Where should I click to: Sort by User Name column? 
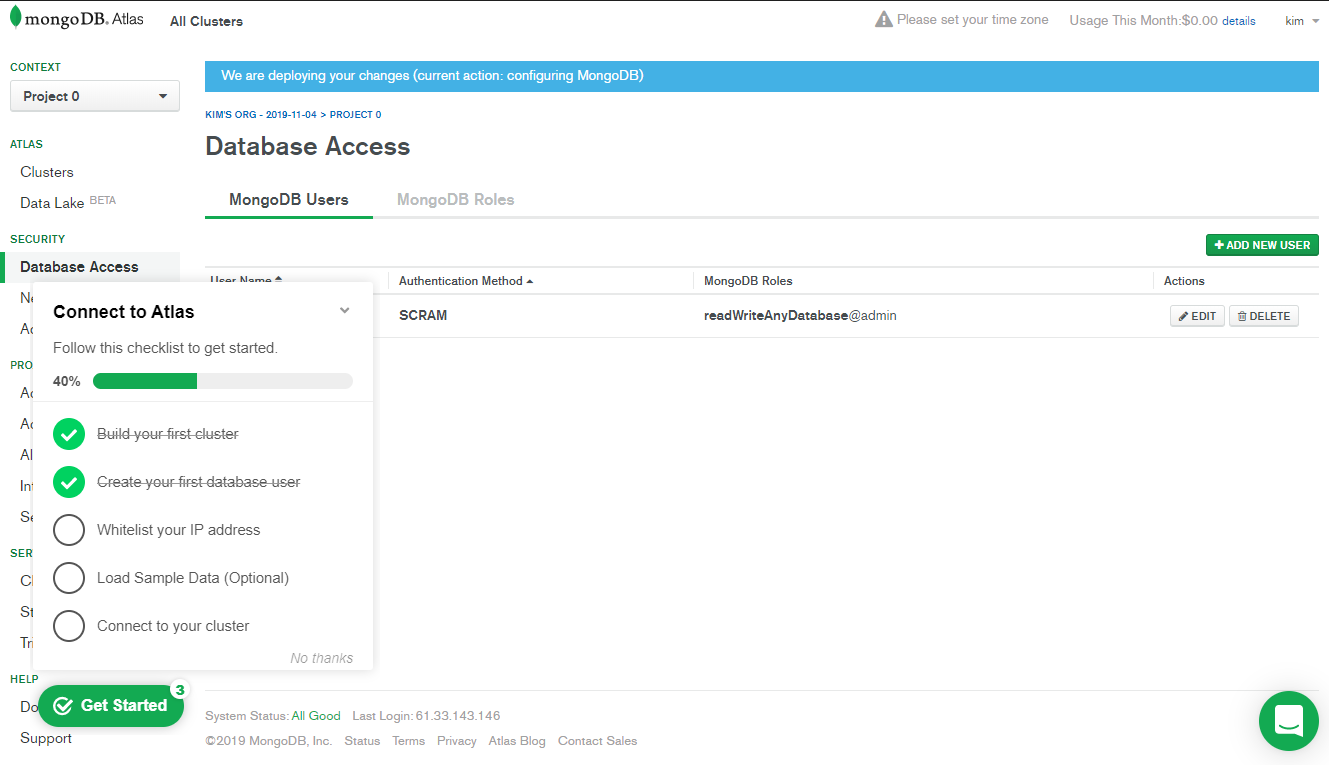pos(246,280)
